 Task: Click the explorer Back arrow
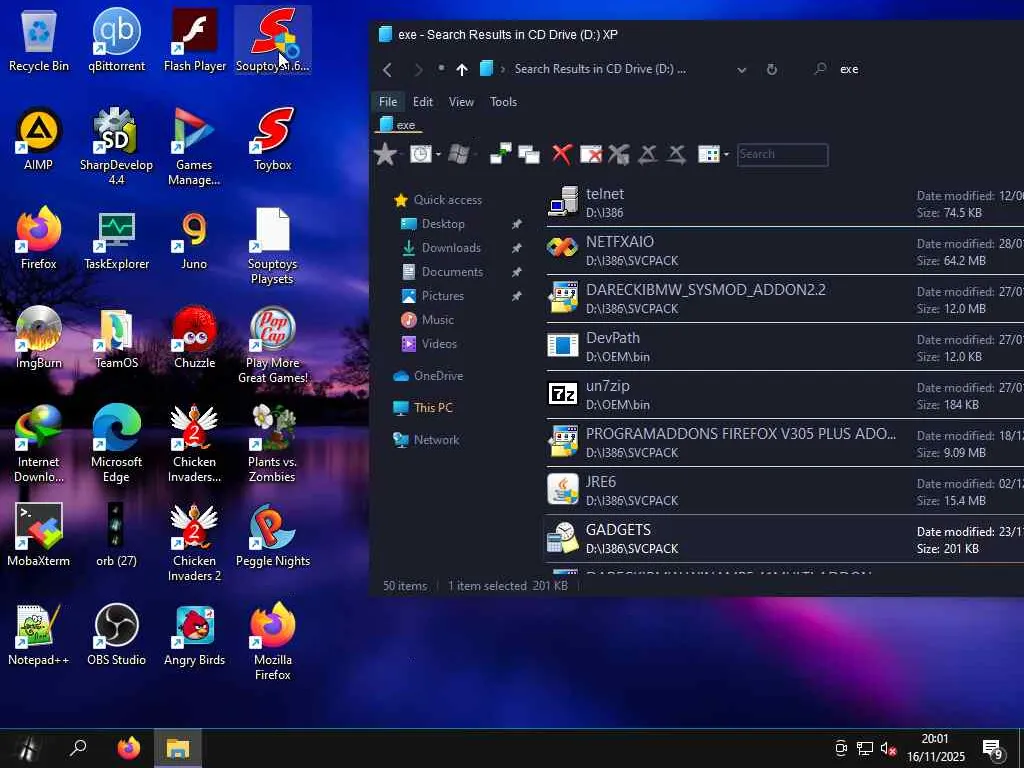click(x=387, y=69)
